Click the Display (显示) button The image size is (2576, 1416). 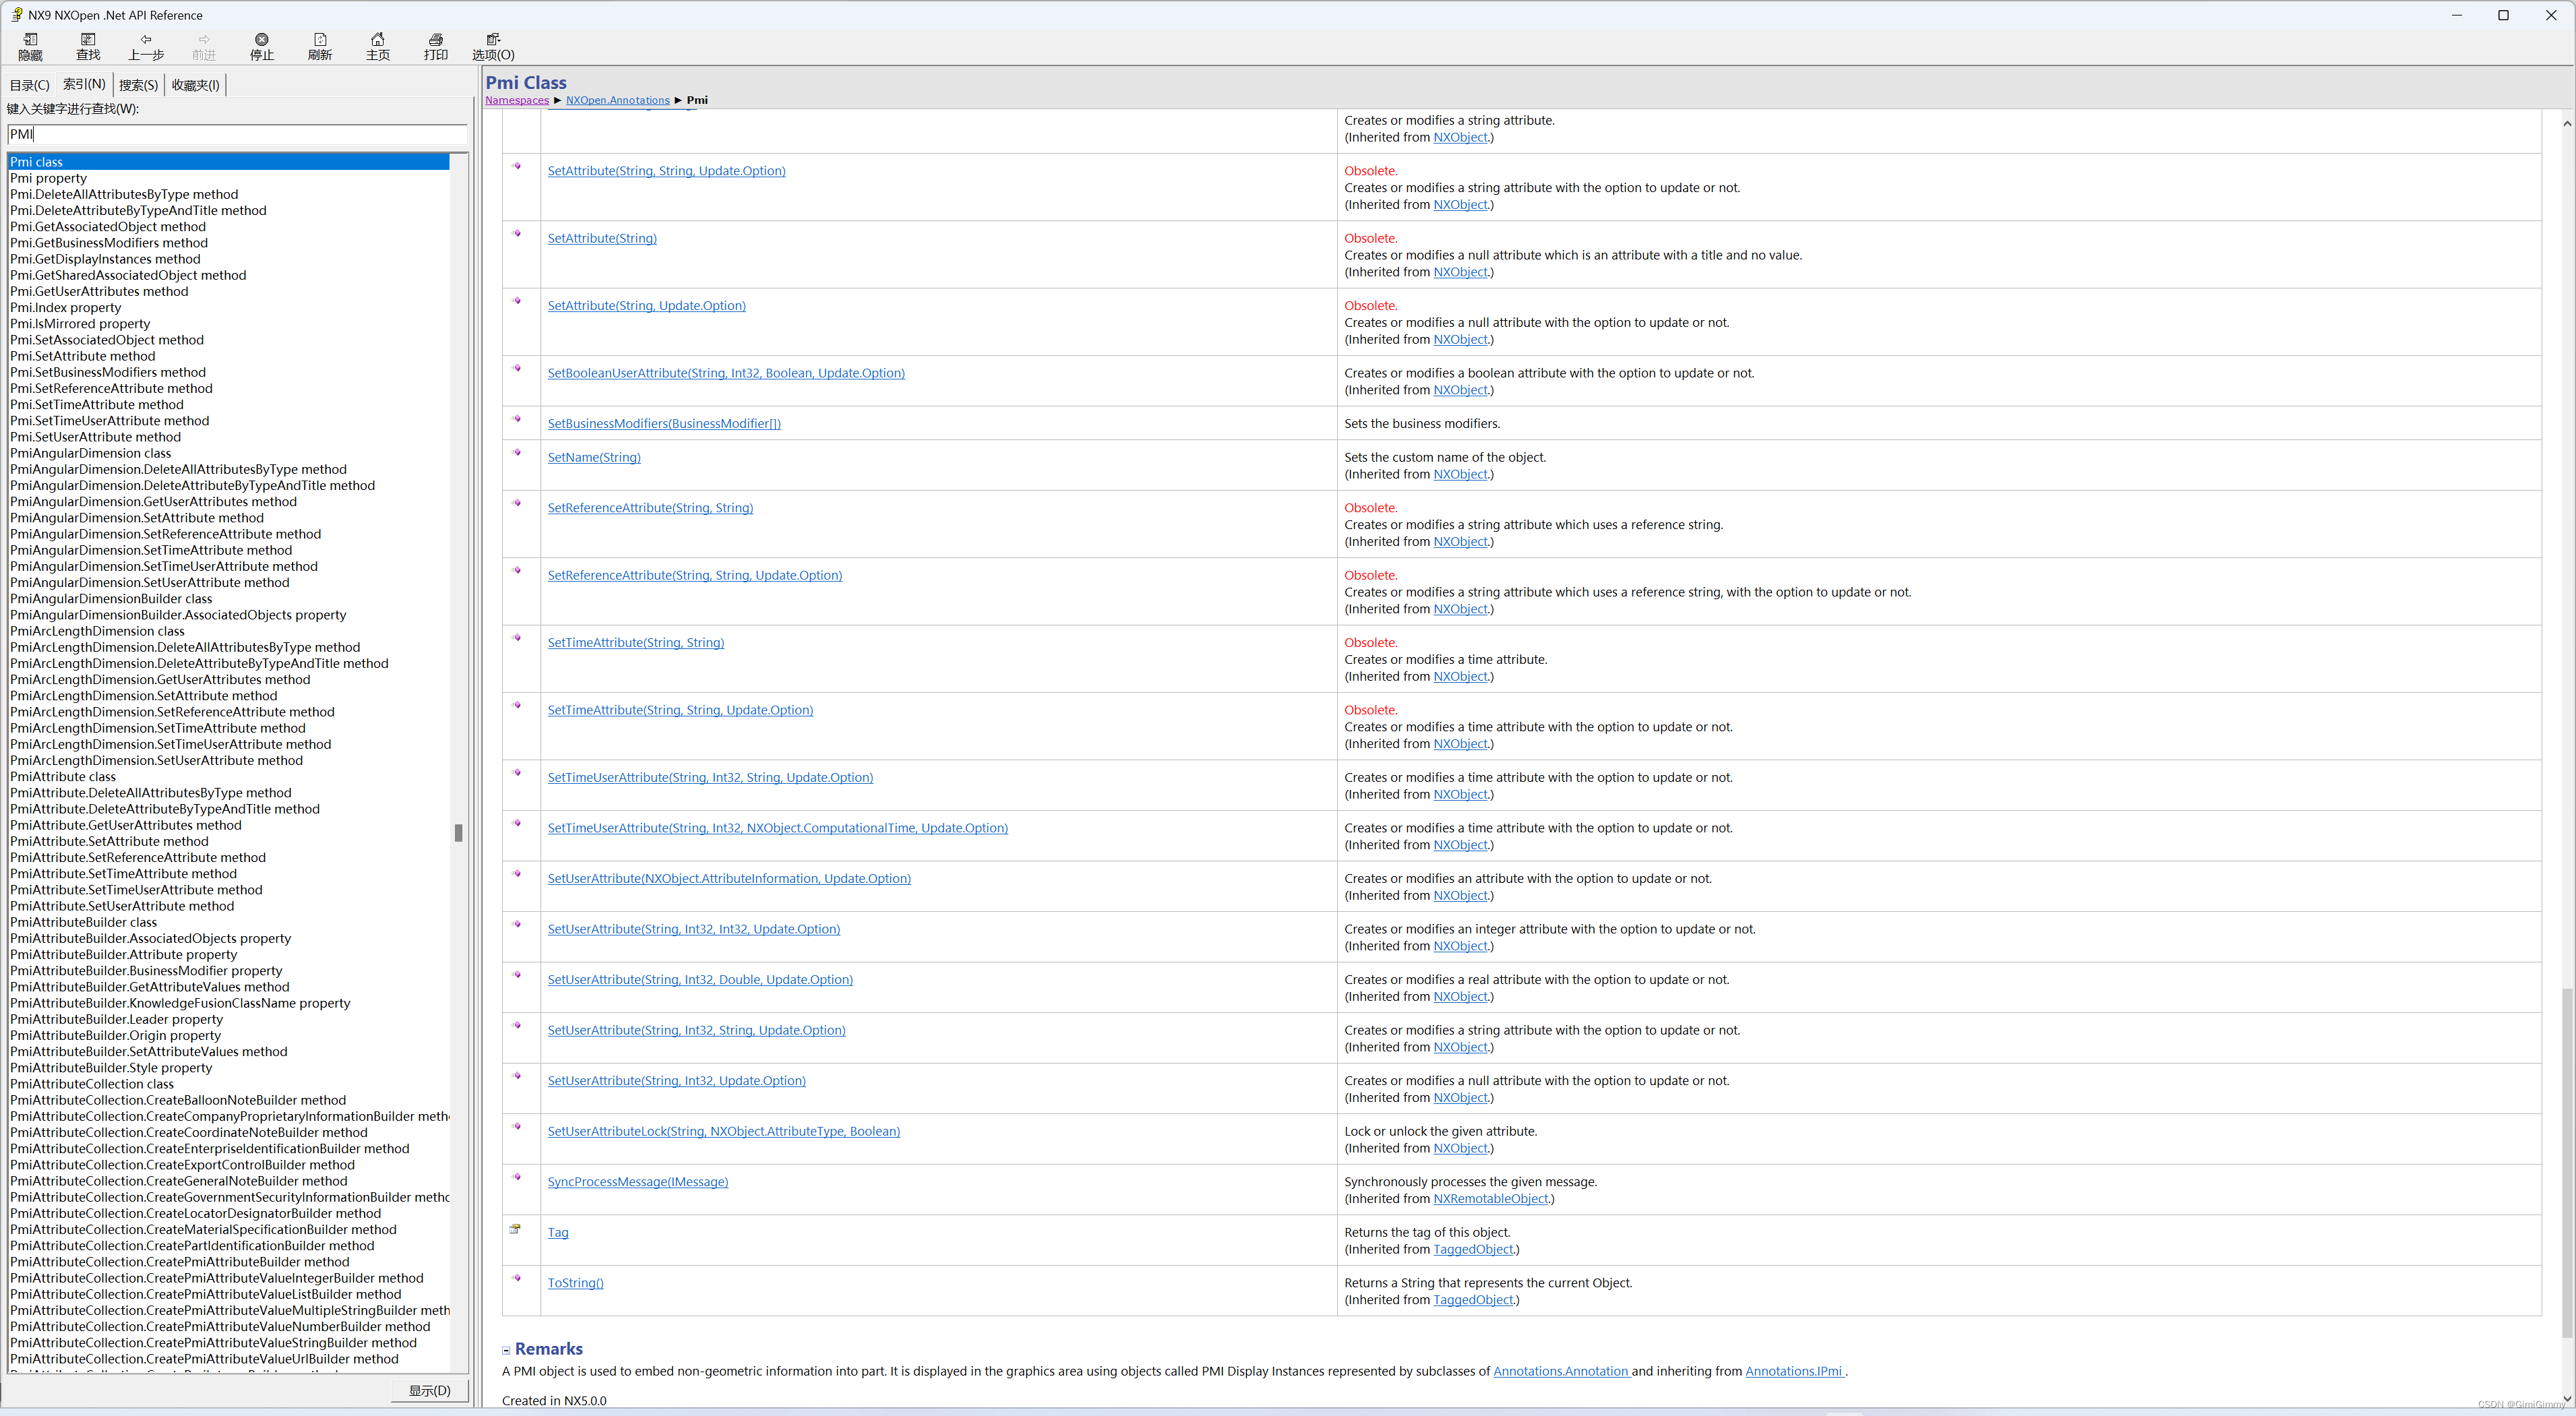click(430, 1391)
